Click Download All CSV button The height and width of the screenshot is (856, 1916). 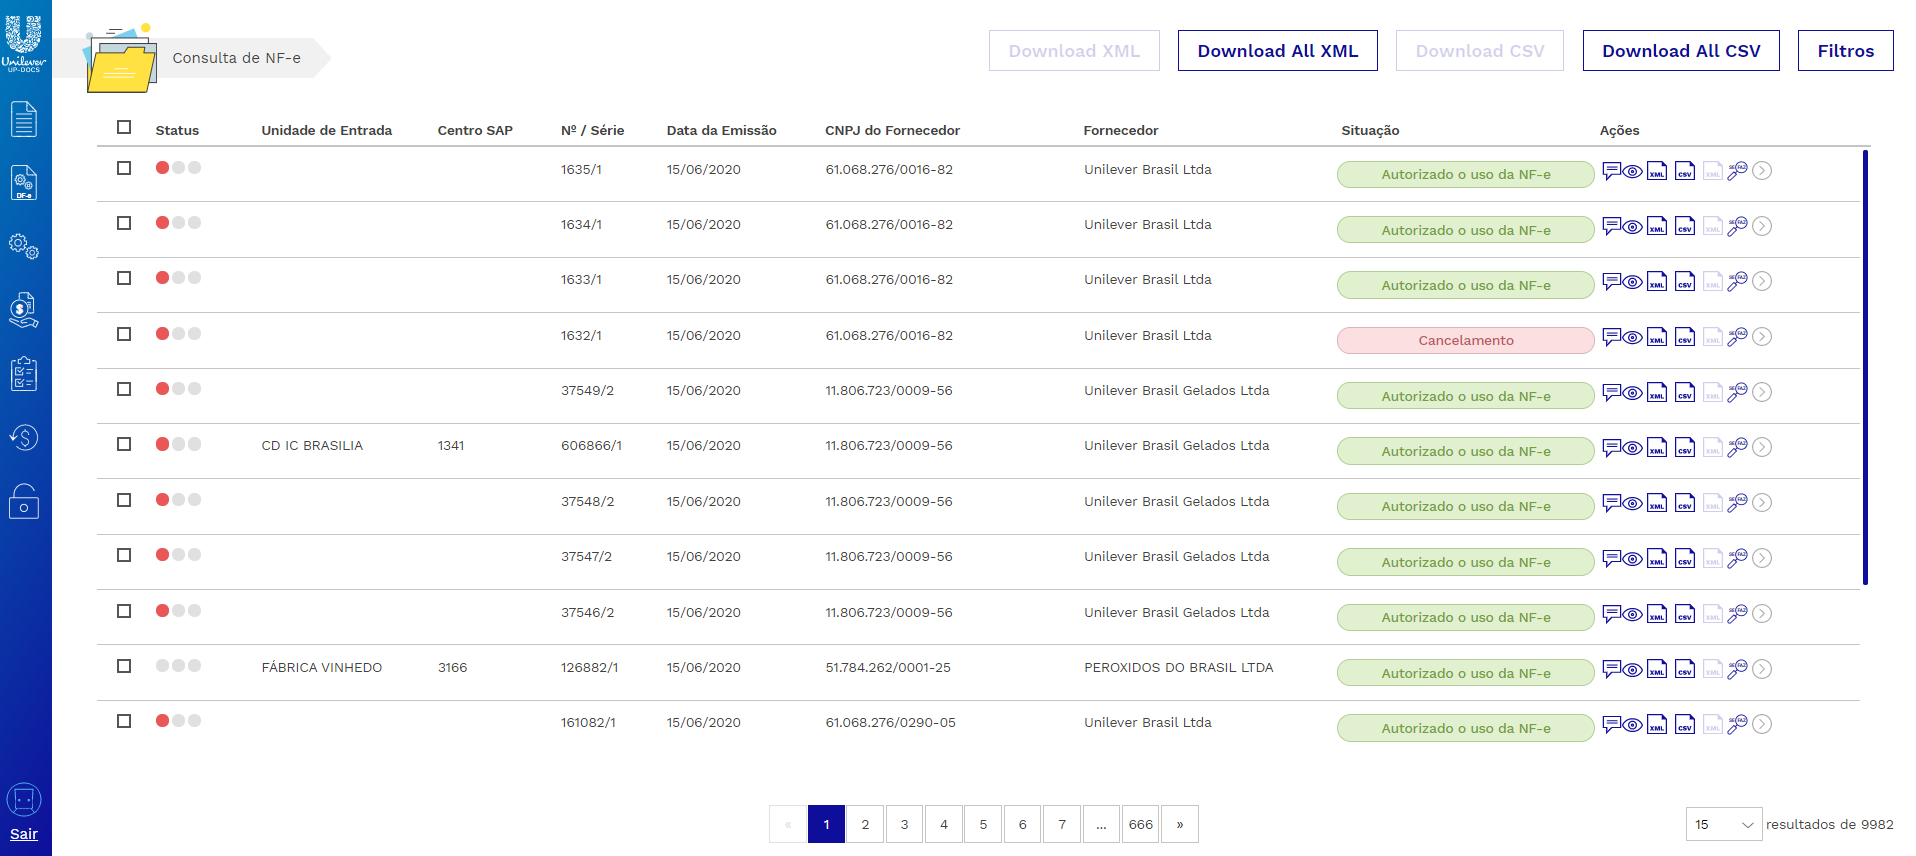(1681, 51)
